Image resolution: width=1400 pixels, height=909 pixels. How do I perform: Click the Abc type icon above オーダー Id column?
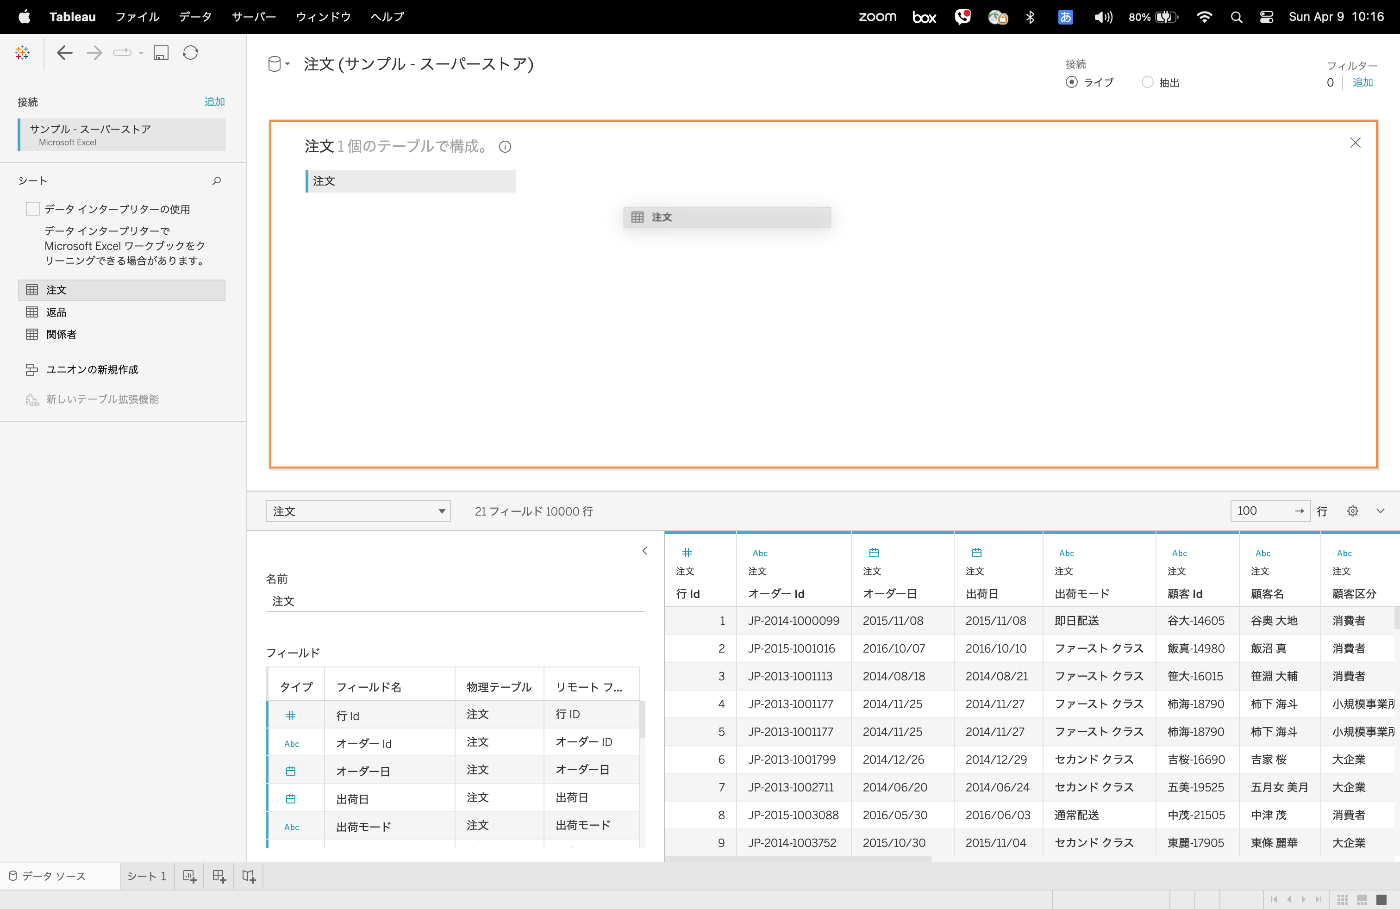(760, 553)
